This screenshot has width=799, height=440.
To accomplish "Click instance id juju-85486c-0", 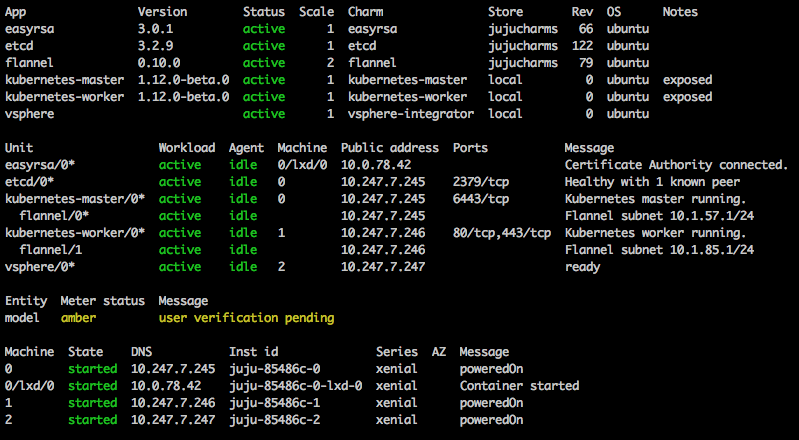I will [275, 369].
